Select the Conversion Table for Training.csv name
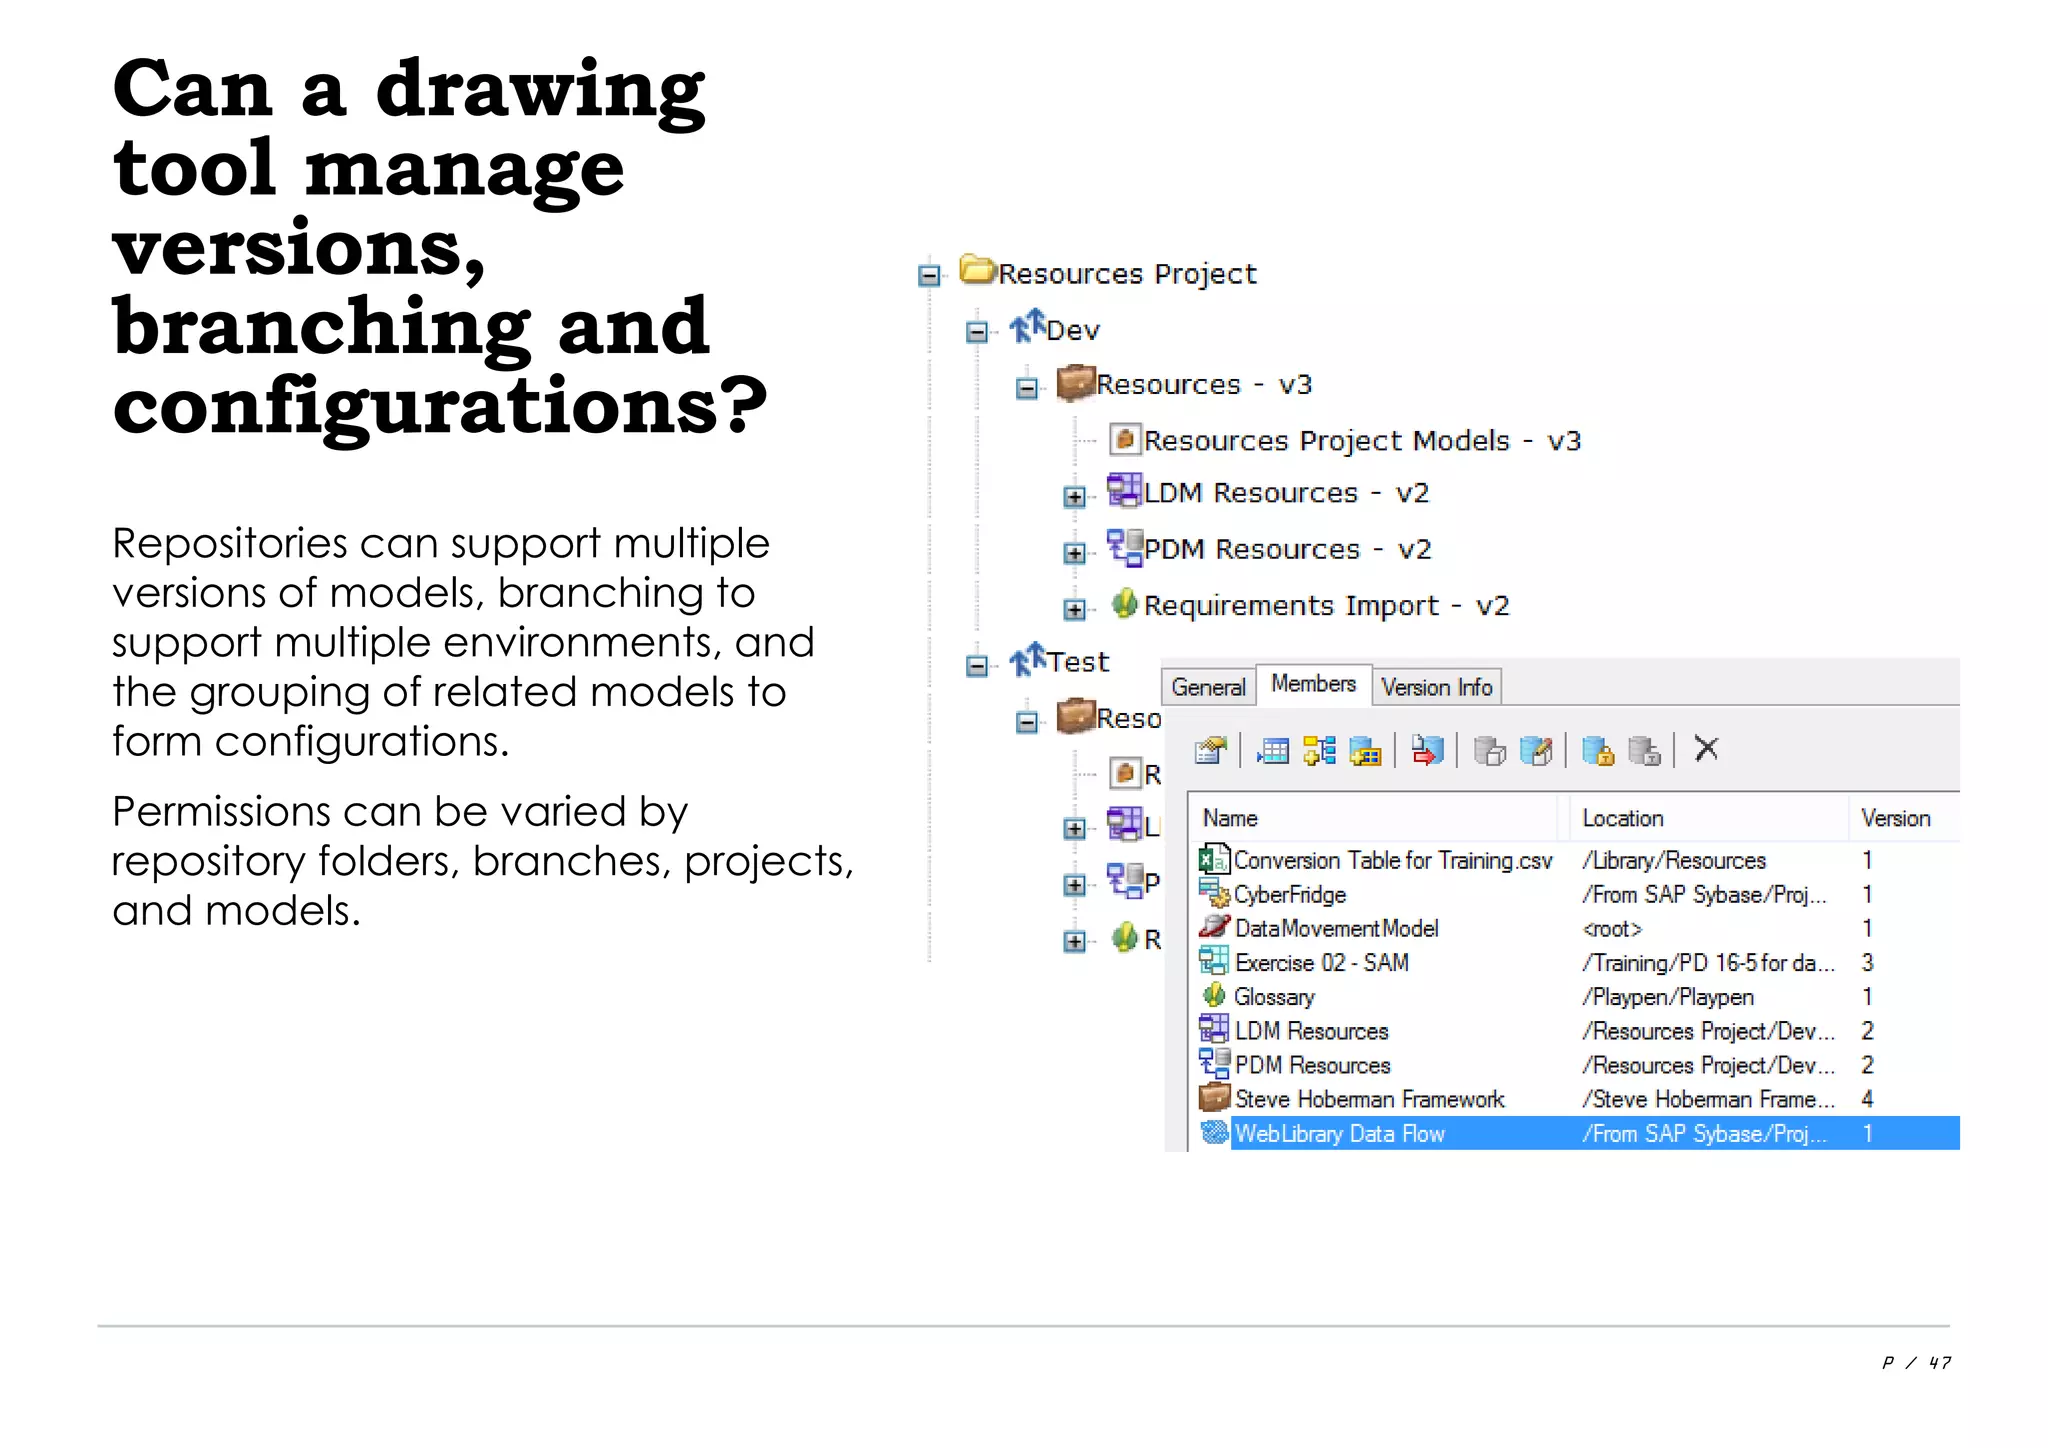Screen dimensions: 2048x1448 (1393, 860)
